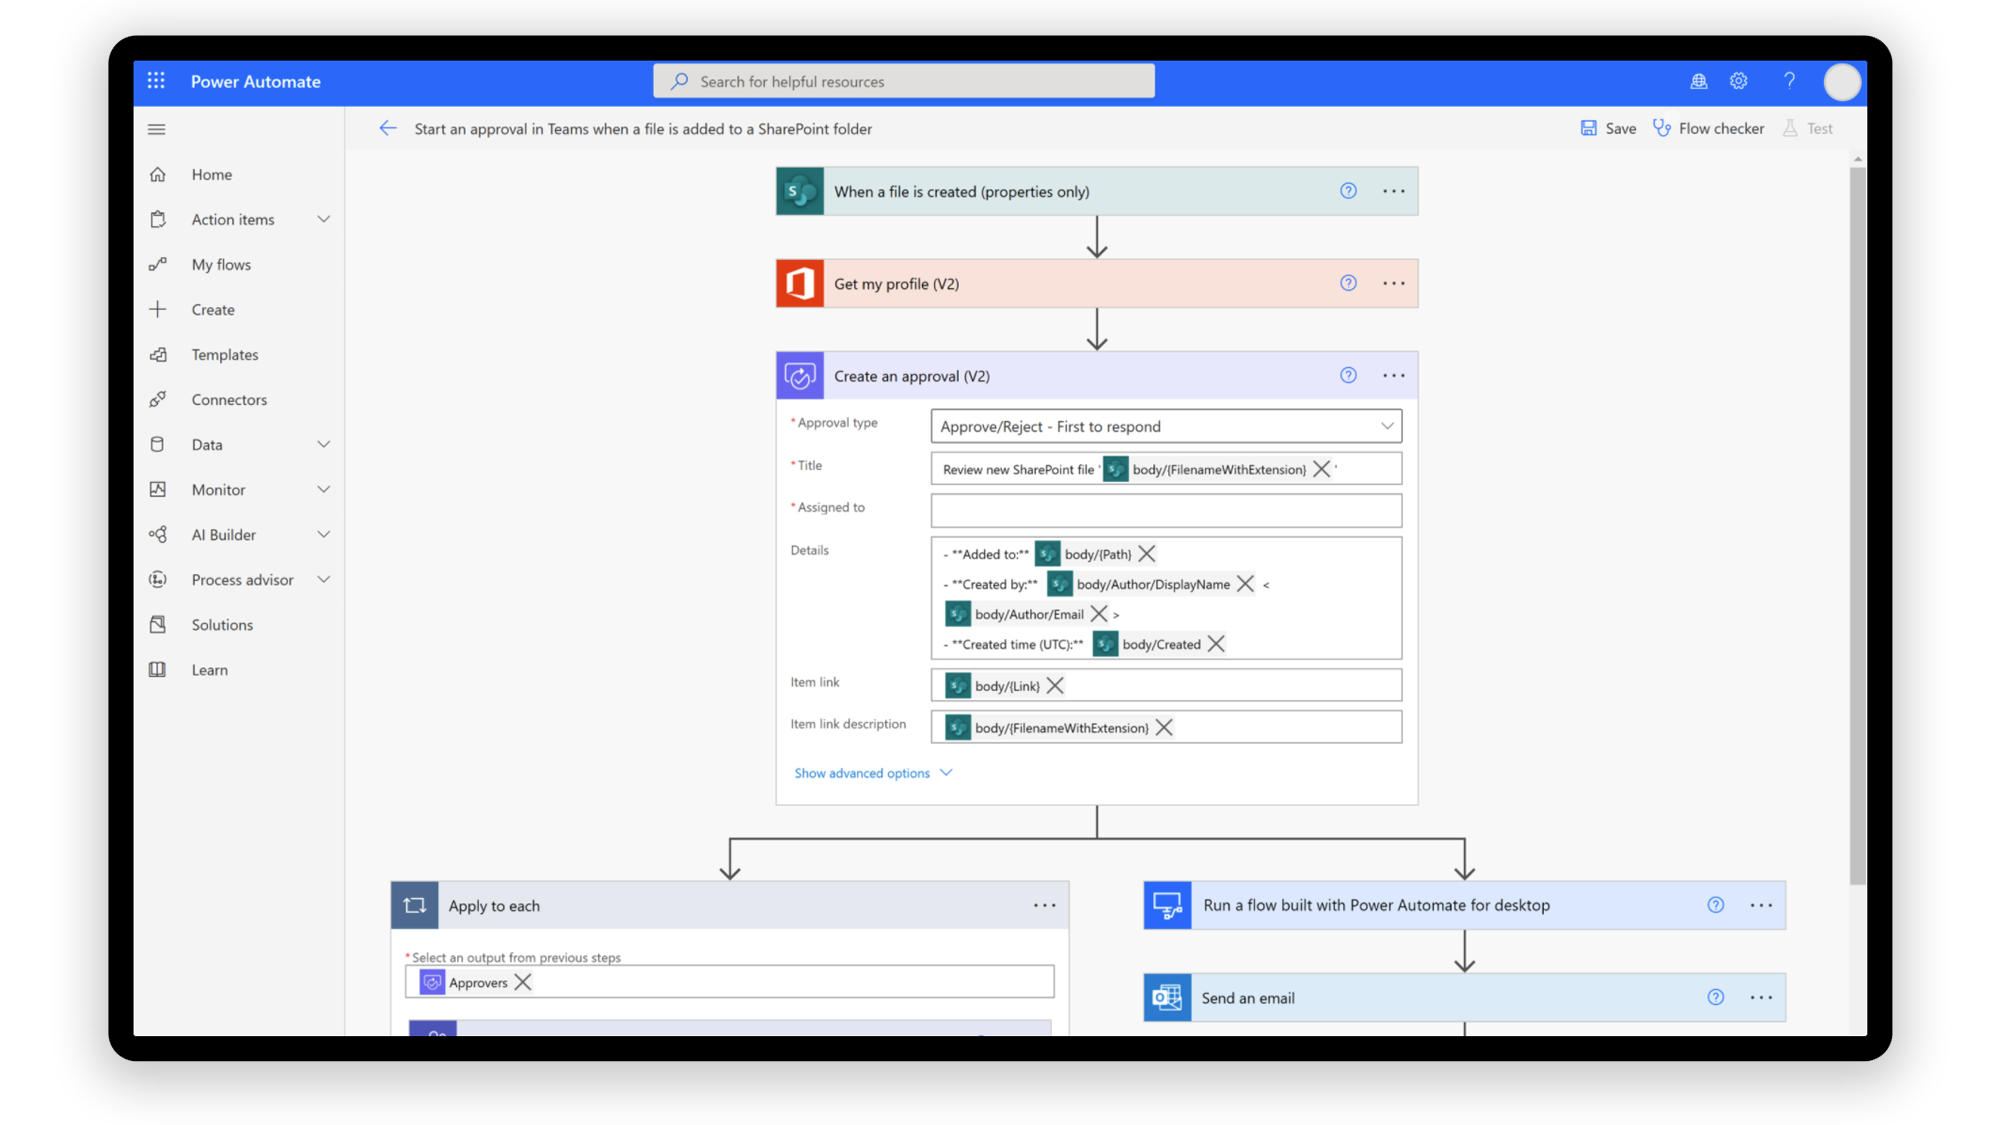Run the Flow checker
Viewport: 2000px width, 1125px height.
pyautogui.click(x=1709, y=128)
